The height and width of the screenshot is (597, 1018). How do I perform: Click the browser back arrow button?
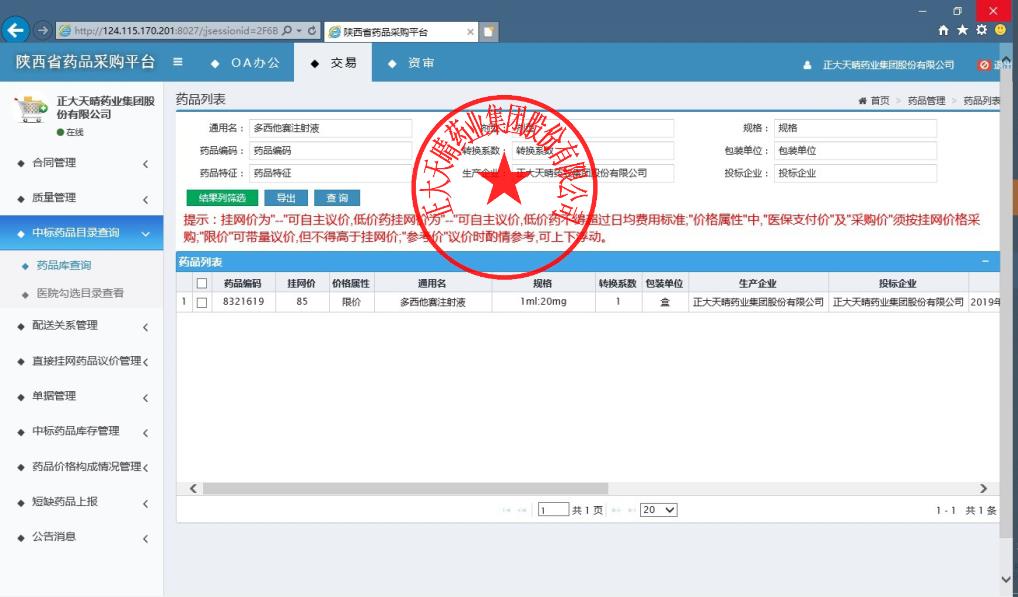pos(16,30)
